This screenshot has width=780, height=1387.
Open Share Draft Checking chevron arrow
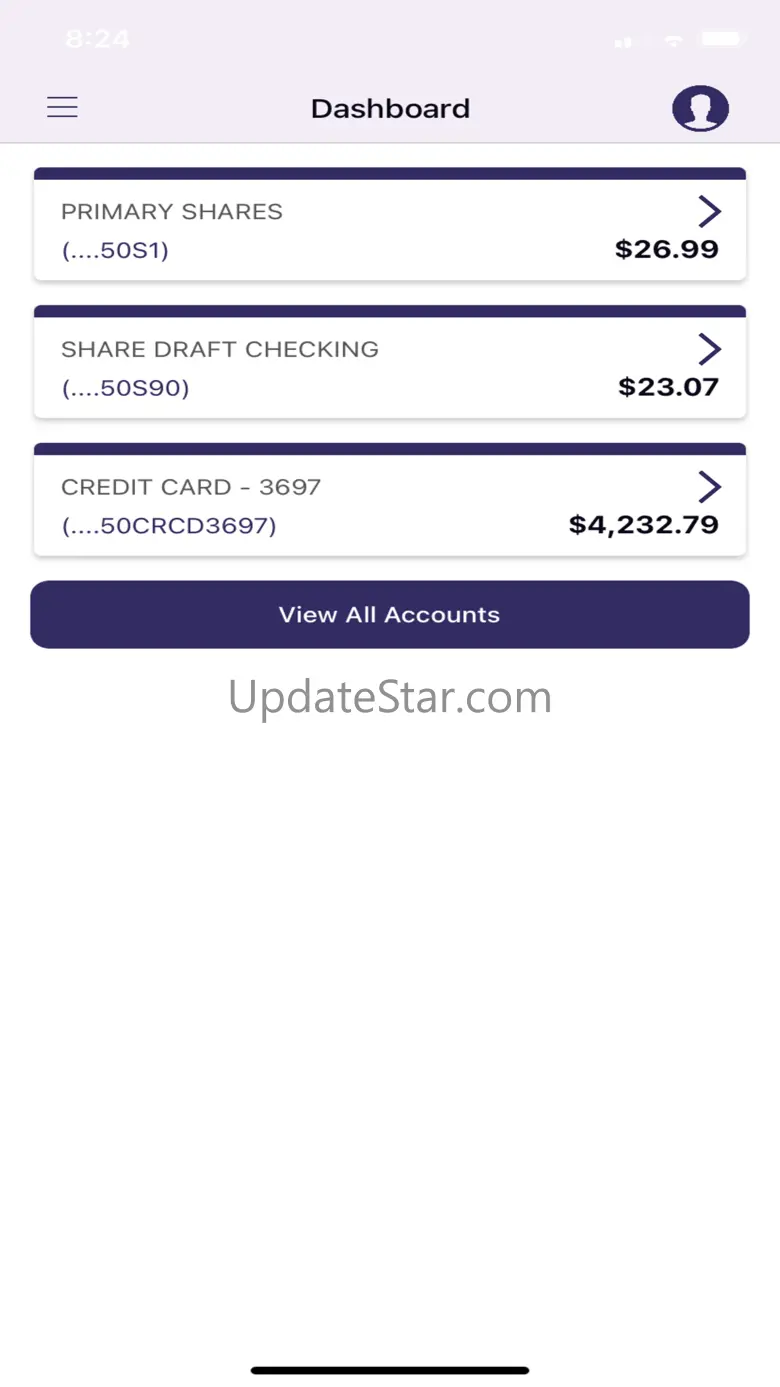click(x=709, y=349)
